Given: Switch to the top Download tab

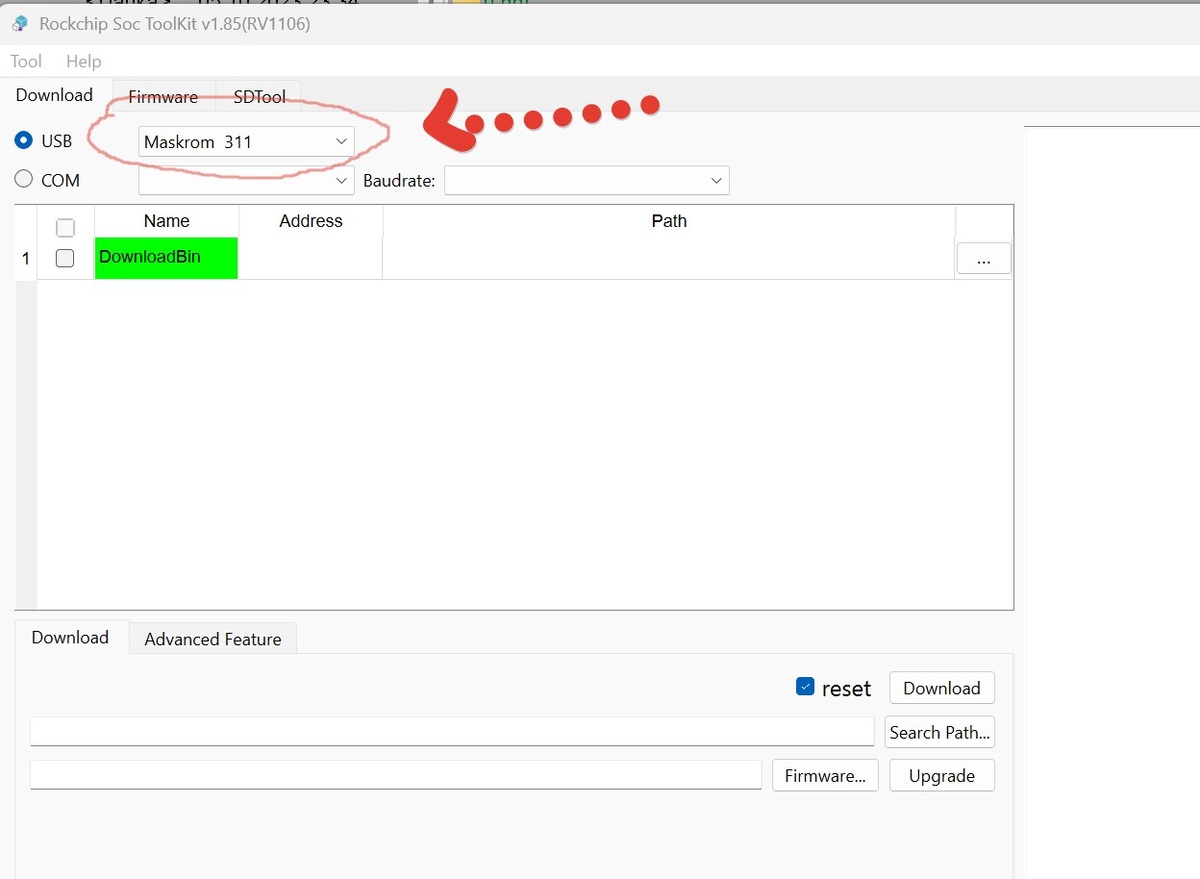Looking at the screenshot, I should [x=55, y=95].
